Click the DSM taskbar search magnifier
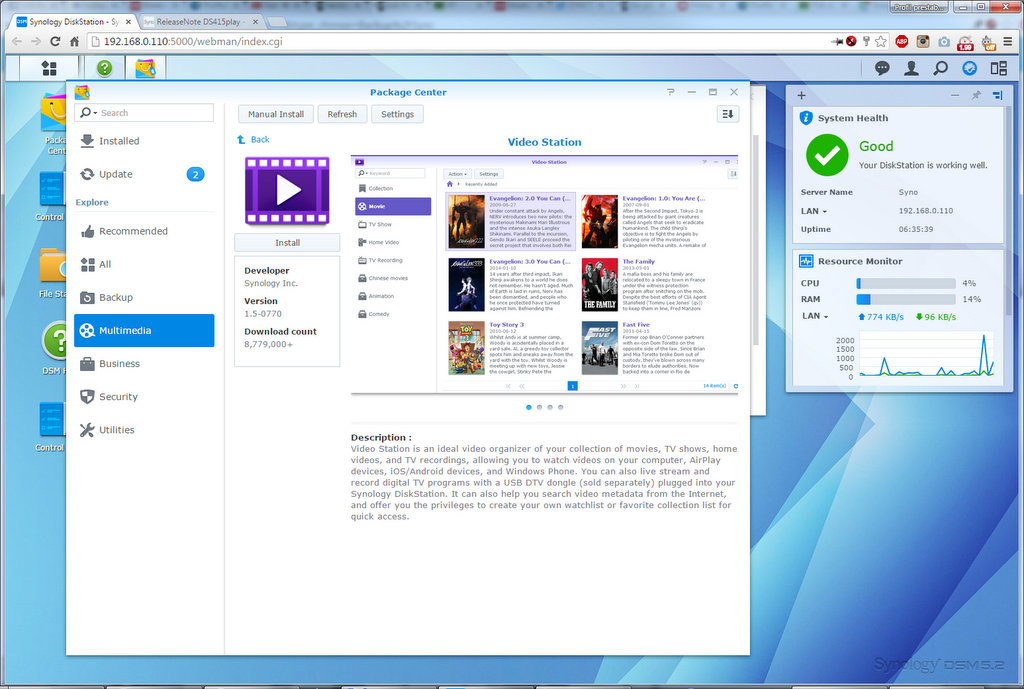Screen dimensions: 1024x689 [940, 68]
